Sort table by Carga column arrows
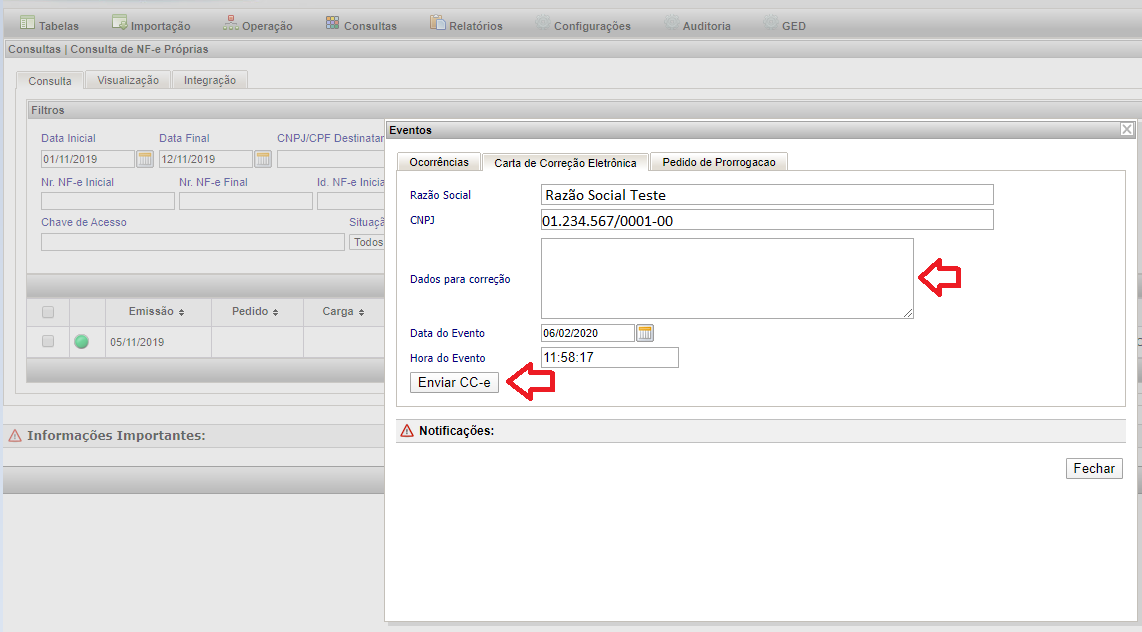Viewport: 1142px width, 632px height. (x=361, y=312)
